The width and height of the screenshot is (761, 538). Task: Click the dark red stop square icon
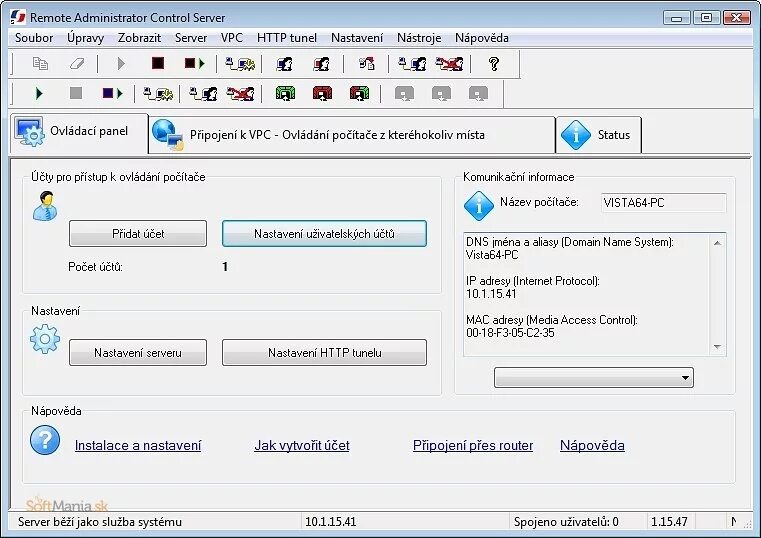[x=158, y=63]
